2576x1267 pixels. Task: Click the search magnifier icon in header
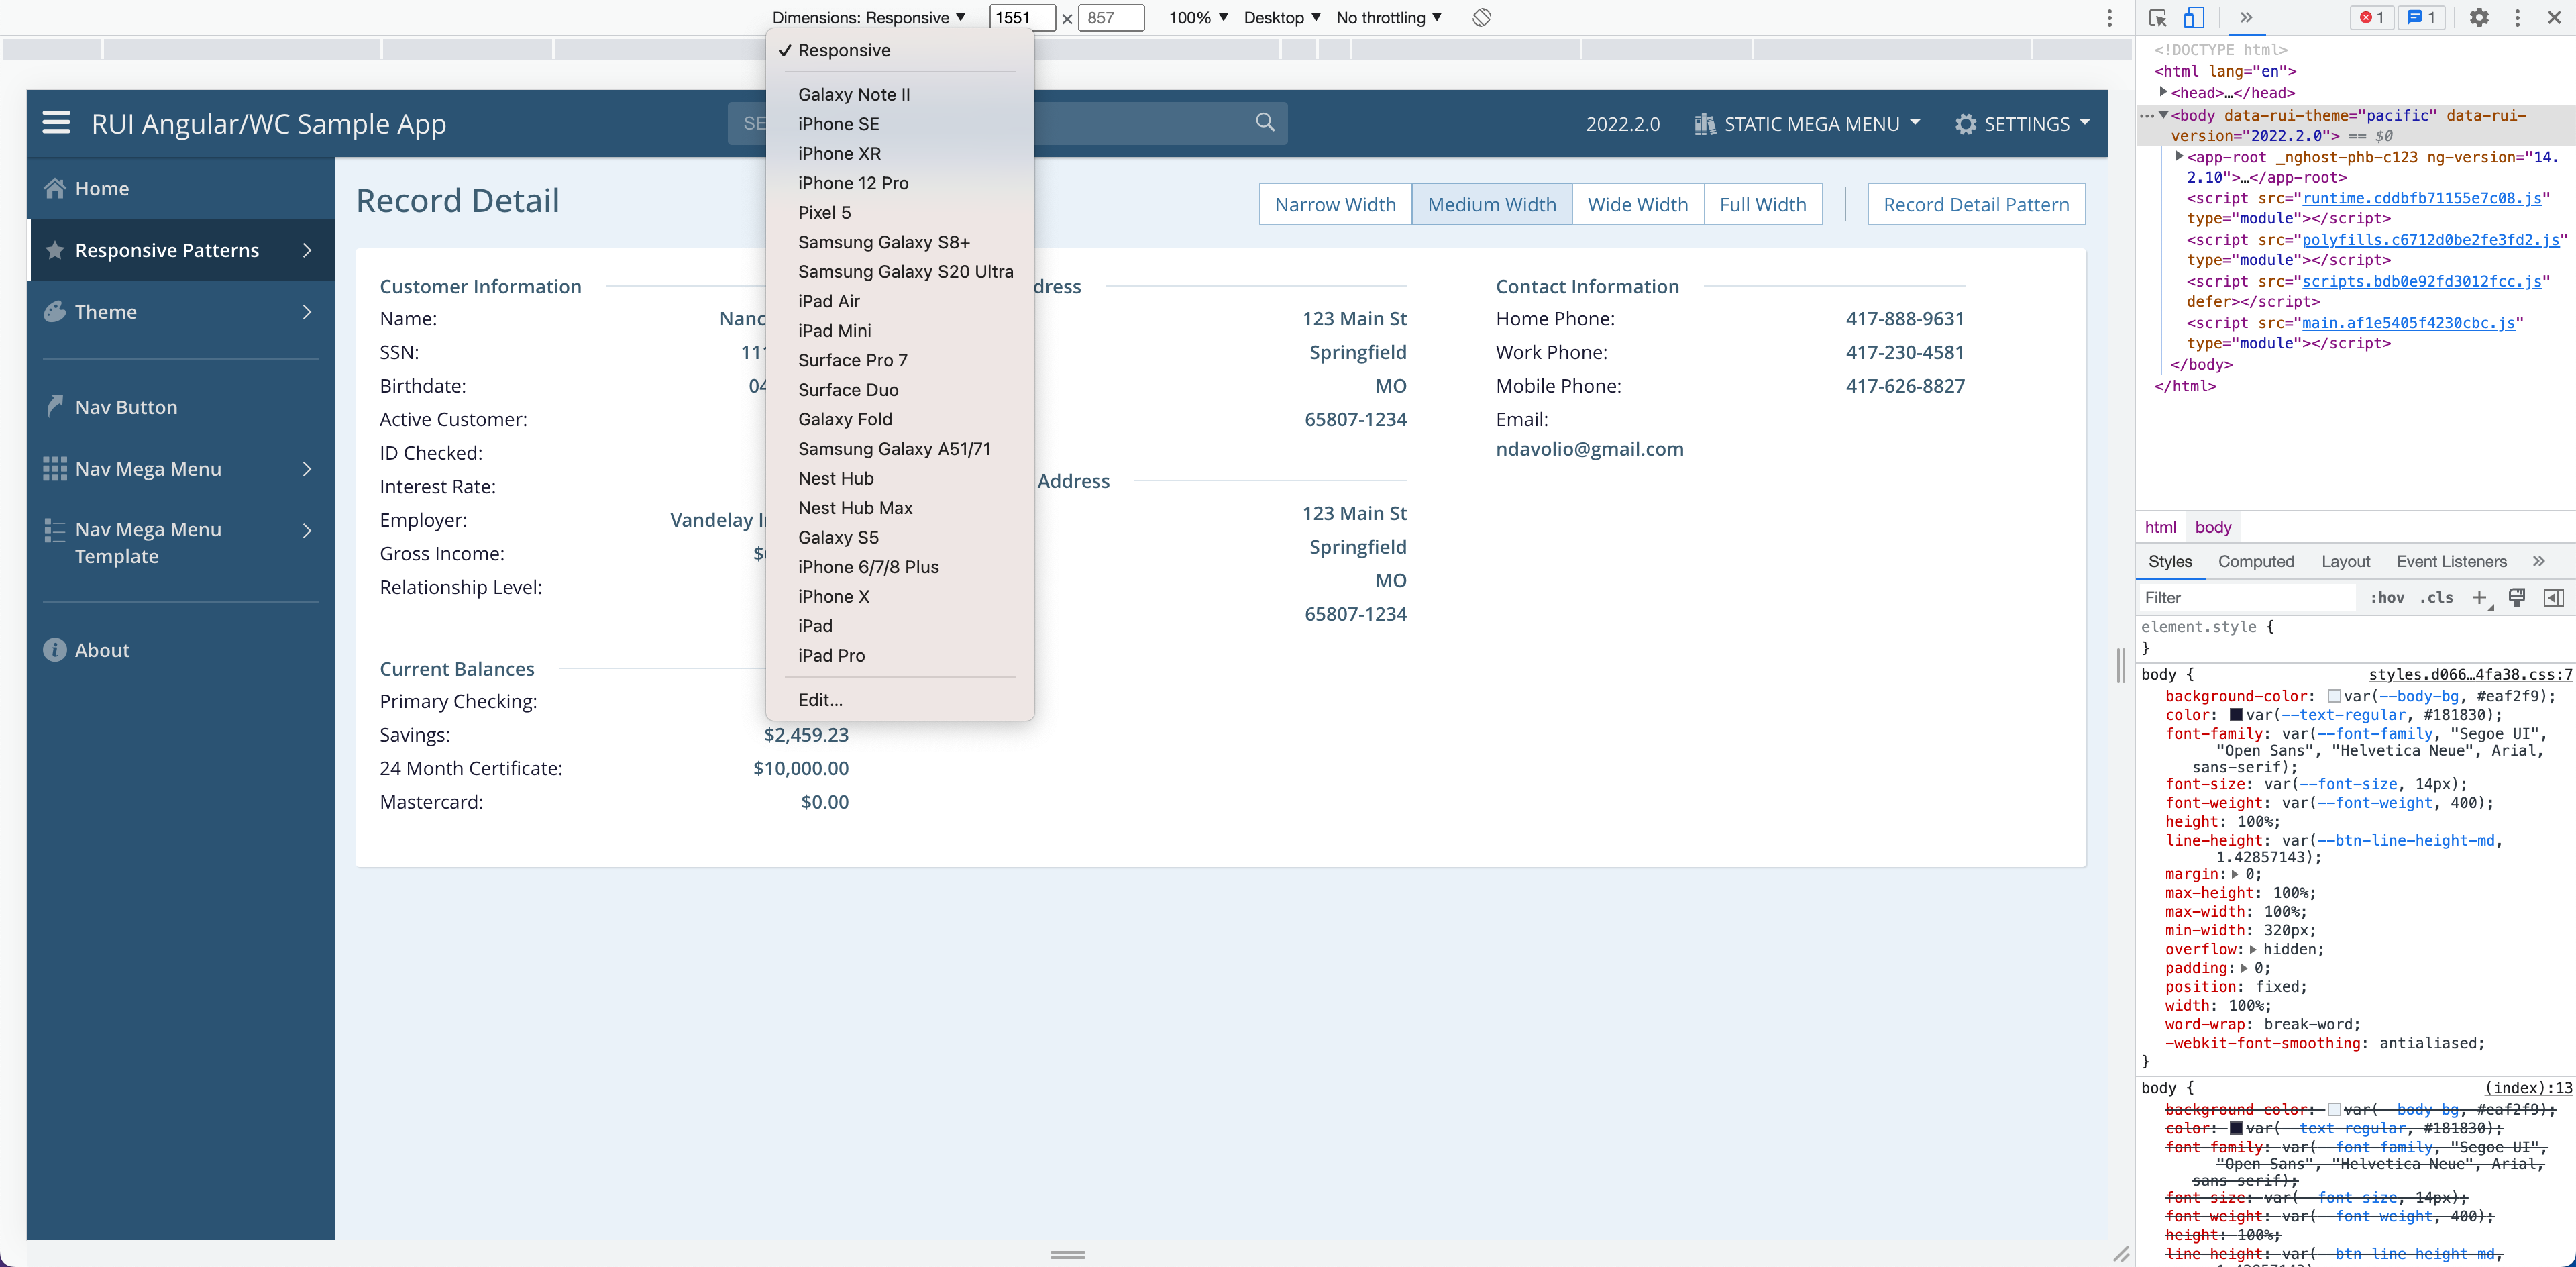tap(1265, 122)
